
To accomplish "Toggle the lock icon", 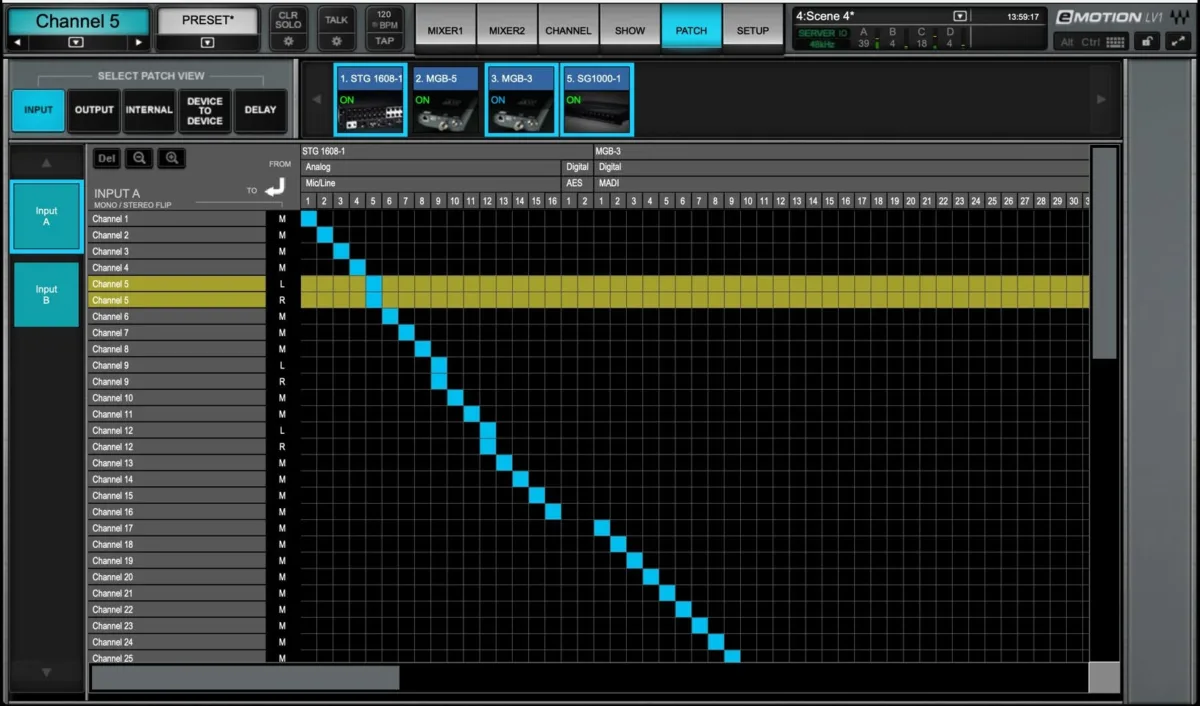I will coord(1149,42).
